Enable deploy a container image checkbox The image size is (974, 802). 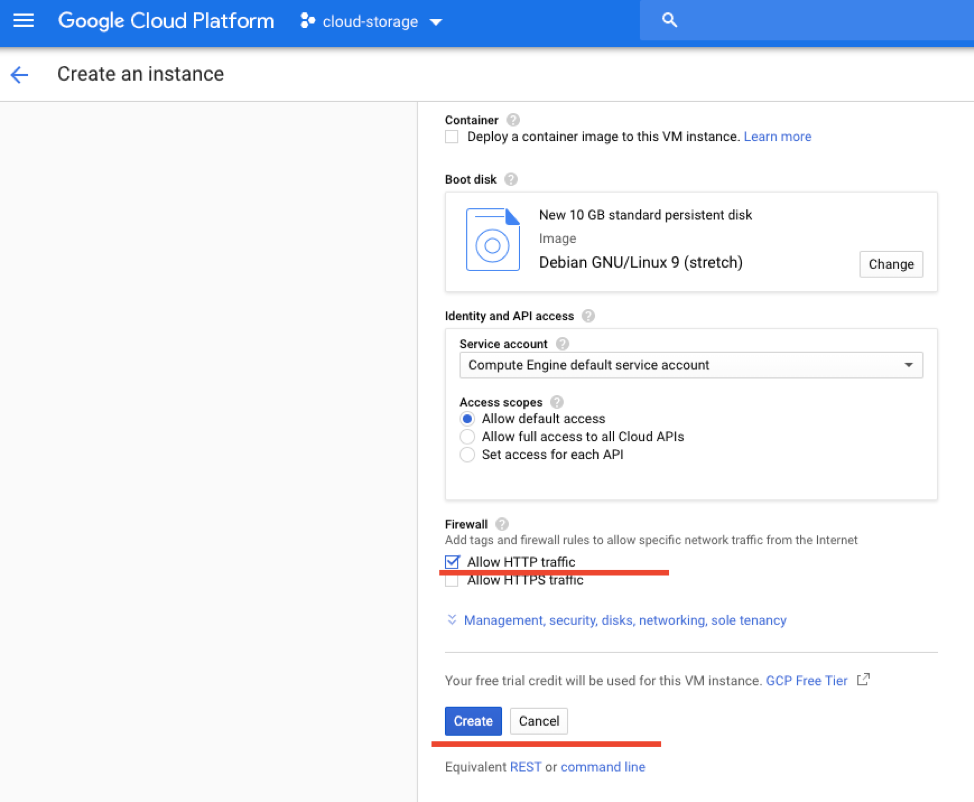pyautogui.click(x=452, y=137)
